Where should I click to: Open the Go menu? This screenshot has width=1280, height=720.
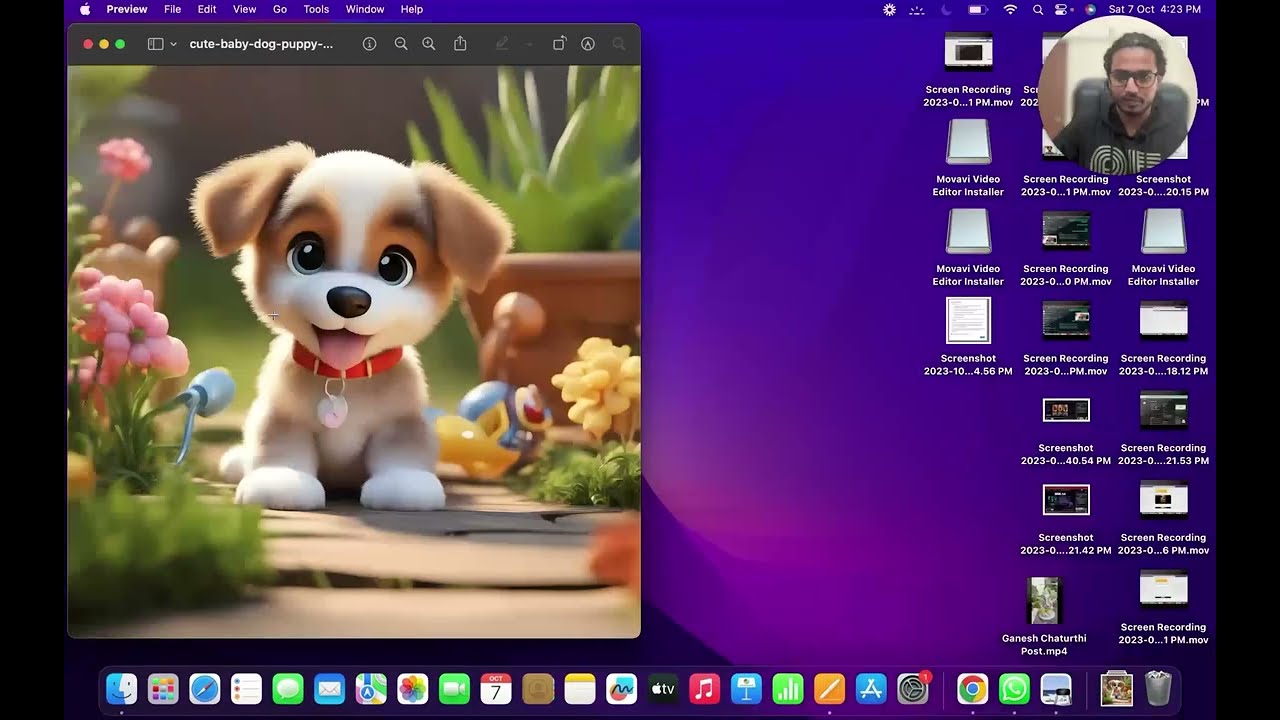tap(280, 9)
